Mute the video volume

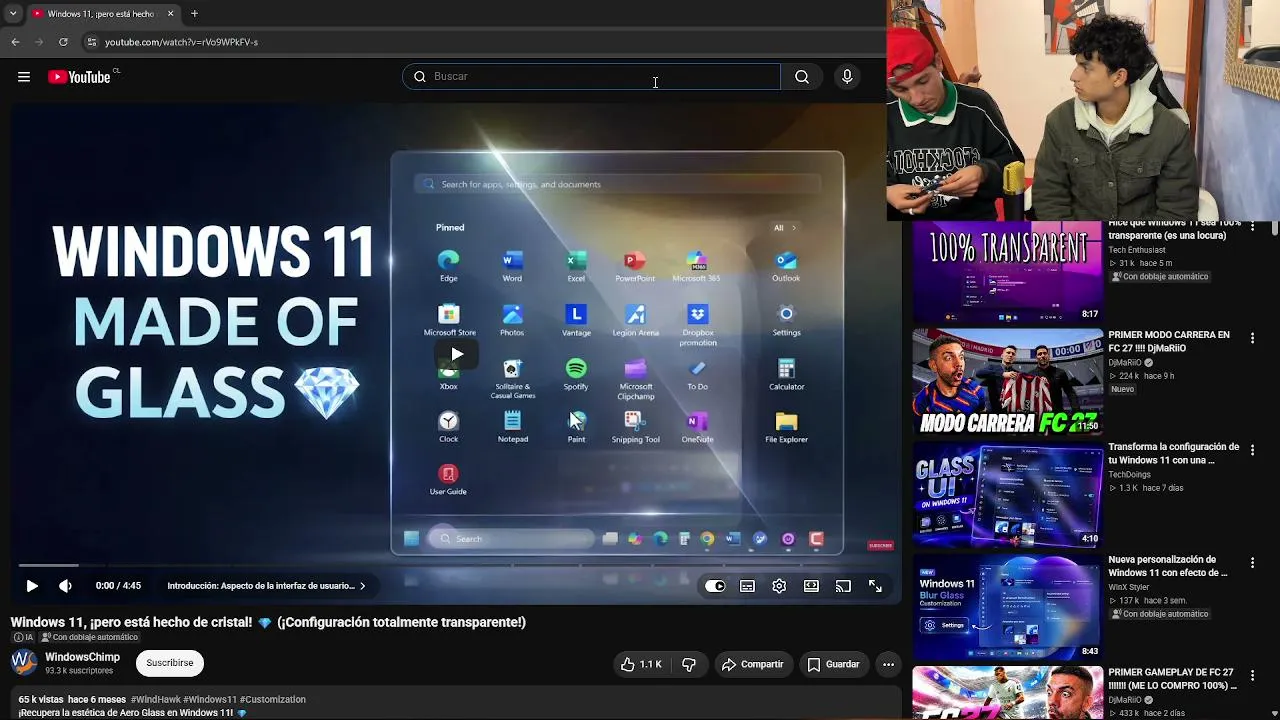coord(65,586)
